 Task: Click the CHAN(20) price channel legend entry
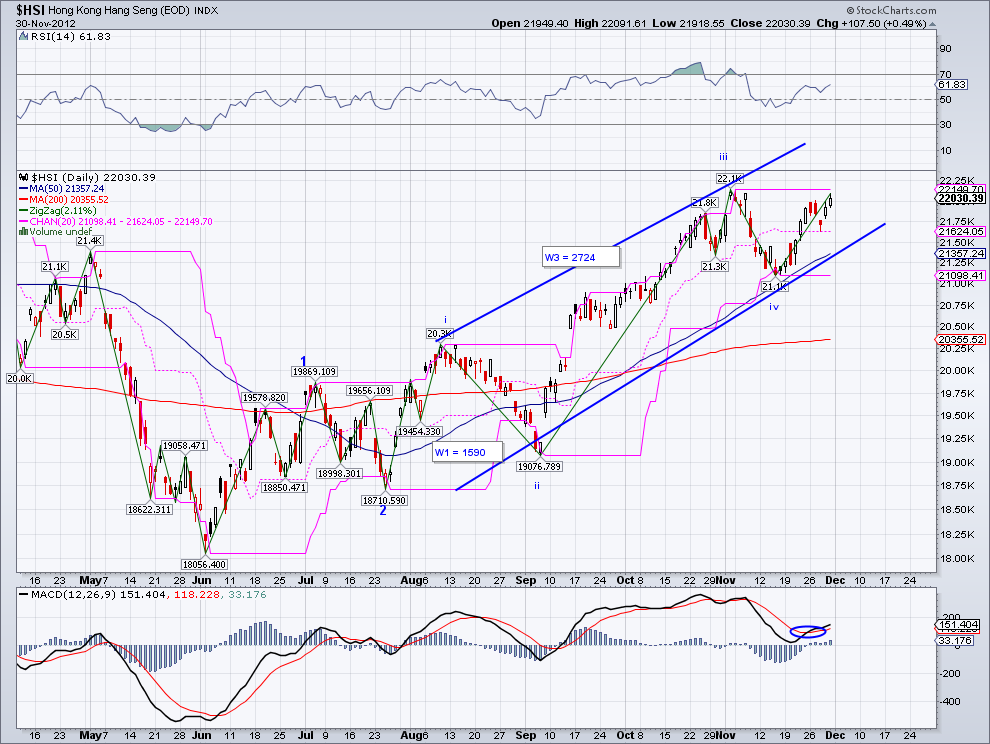(116, 221)
